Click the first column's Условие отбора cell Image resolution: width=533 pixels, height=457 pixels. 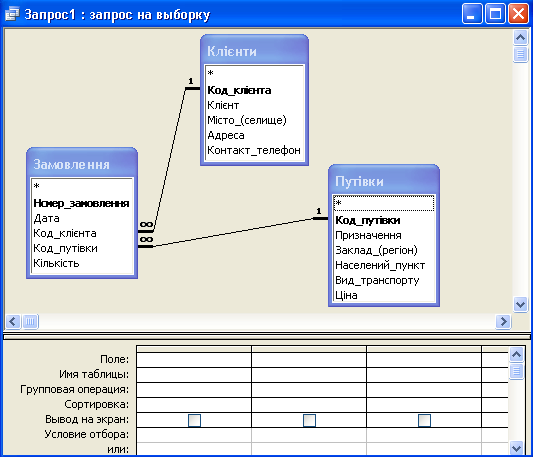click(x=194, y=435)
